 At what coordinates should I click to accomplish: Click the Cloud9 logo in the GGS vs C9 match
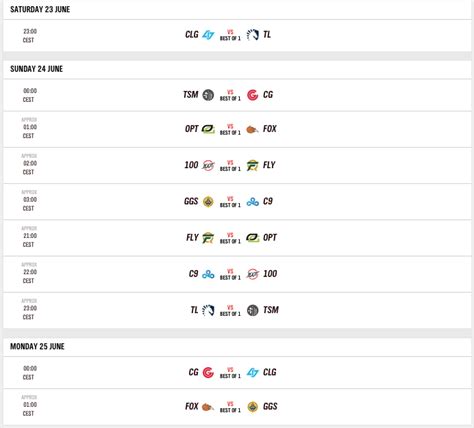[252, 202]
